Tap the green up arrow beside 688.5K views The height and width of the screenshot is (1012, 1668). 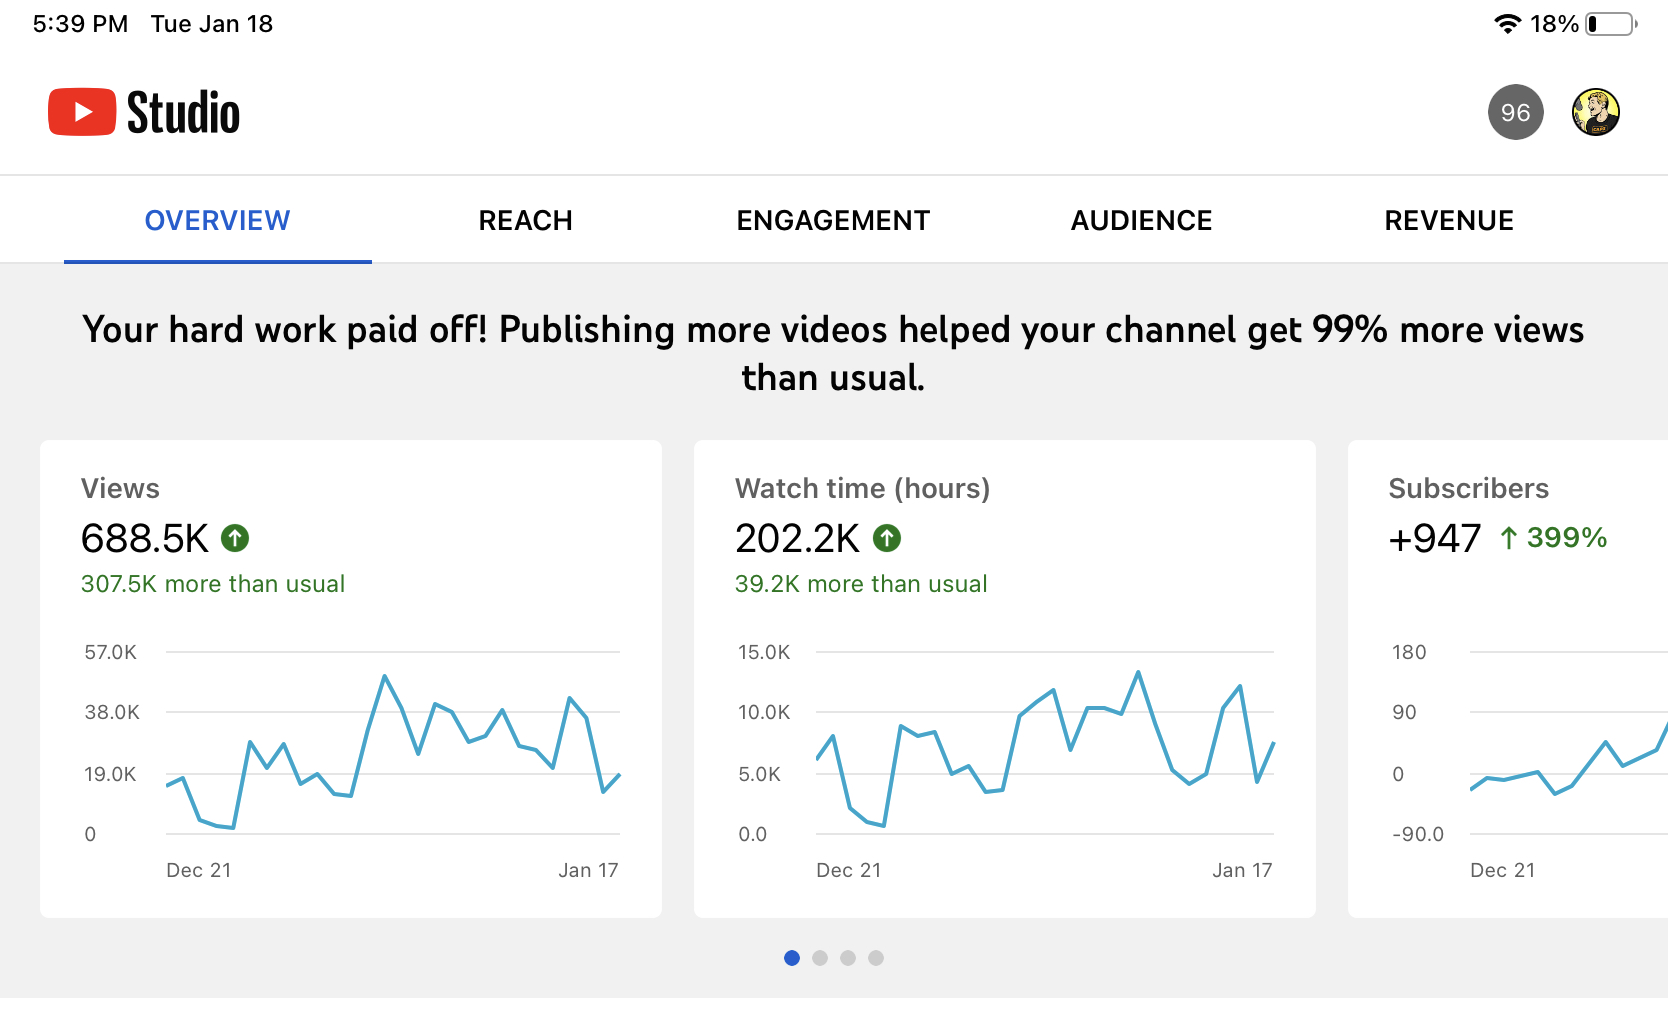[x=235, y=538]
